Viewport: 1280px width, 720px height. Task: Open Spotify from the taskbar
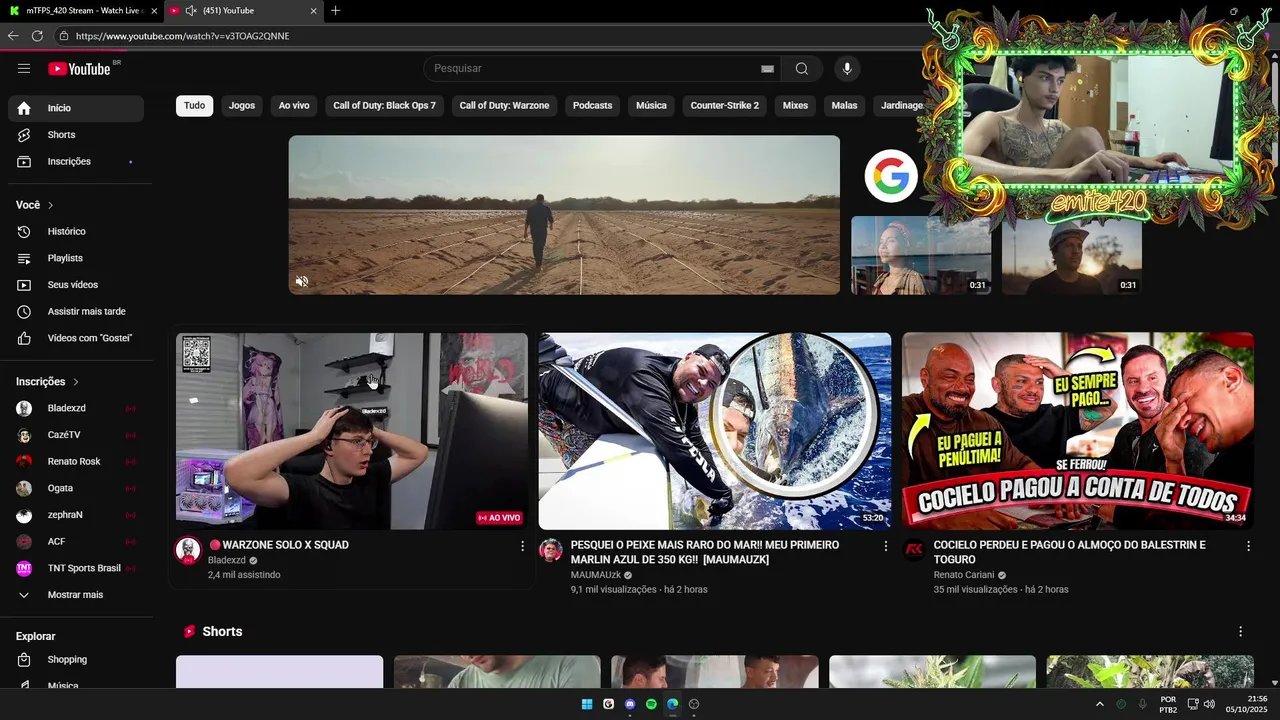click(651, 704)
